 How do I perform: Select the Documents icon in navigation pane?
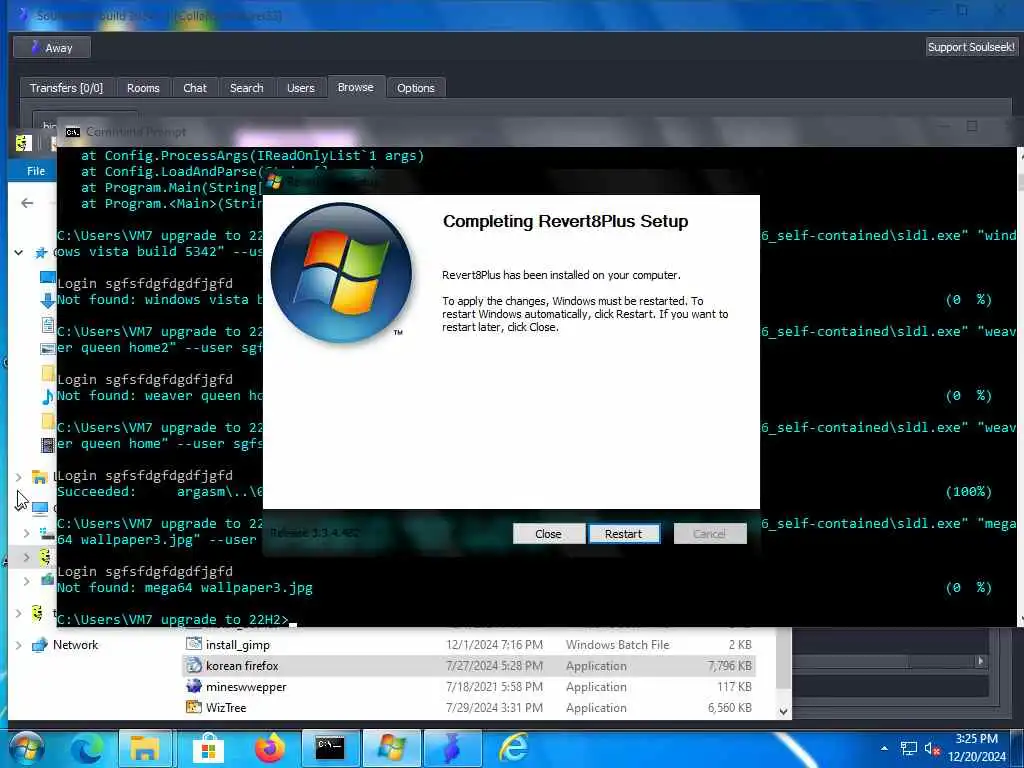point(48,325)
